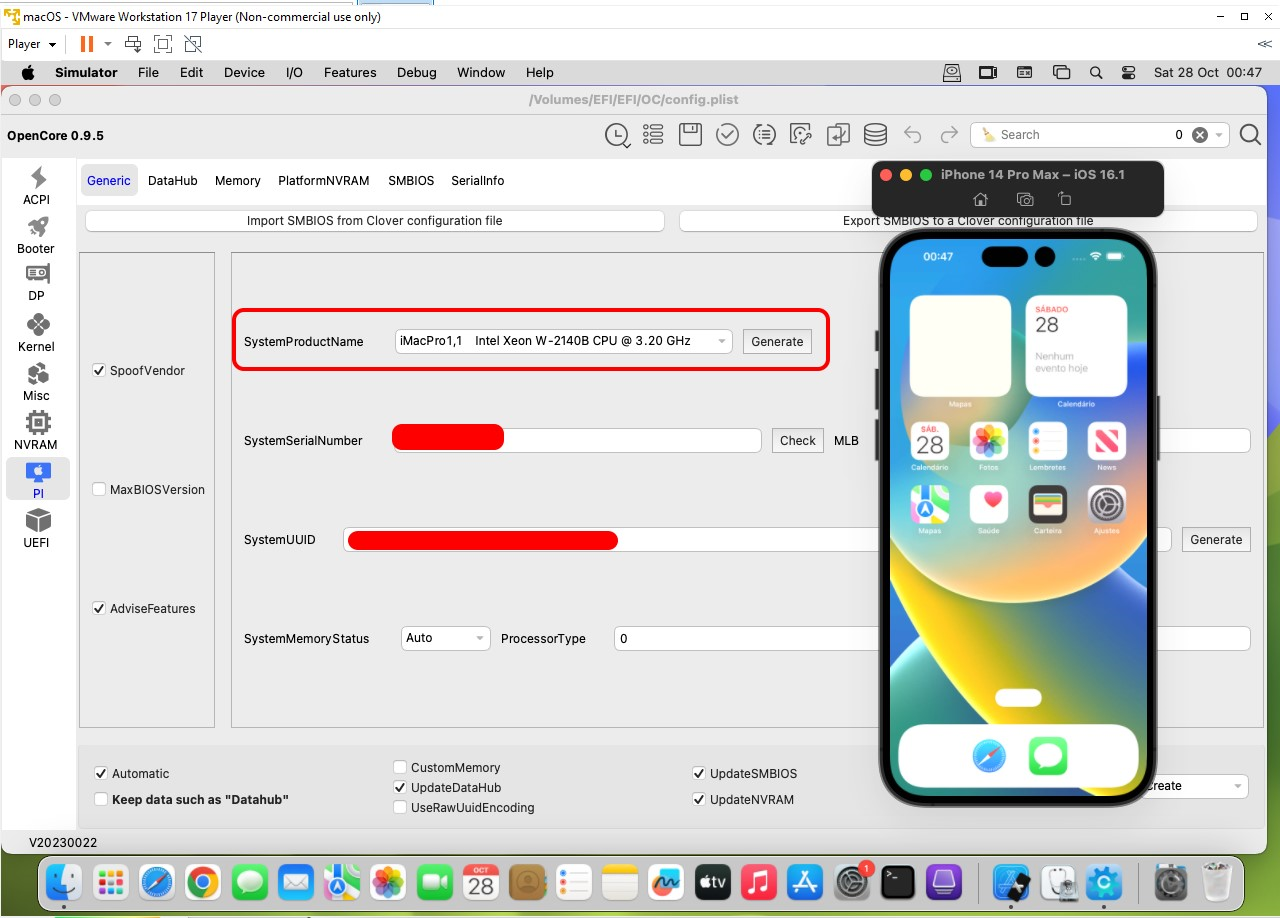Uncheck the SpoofVendor checkbox
The height and width of the screenshot is (918, 1280).
tap(99, 371)
